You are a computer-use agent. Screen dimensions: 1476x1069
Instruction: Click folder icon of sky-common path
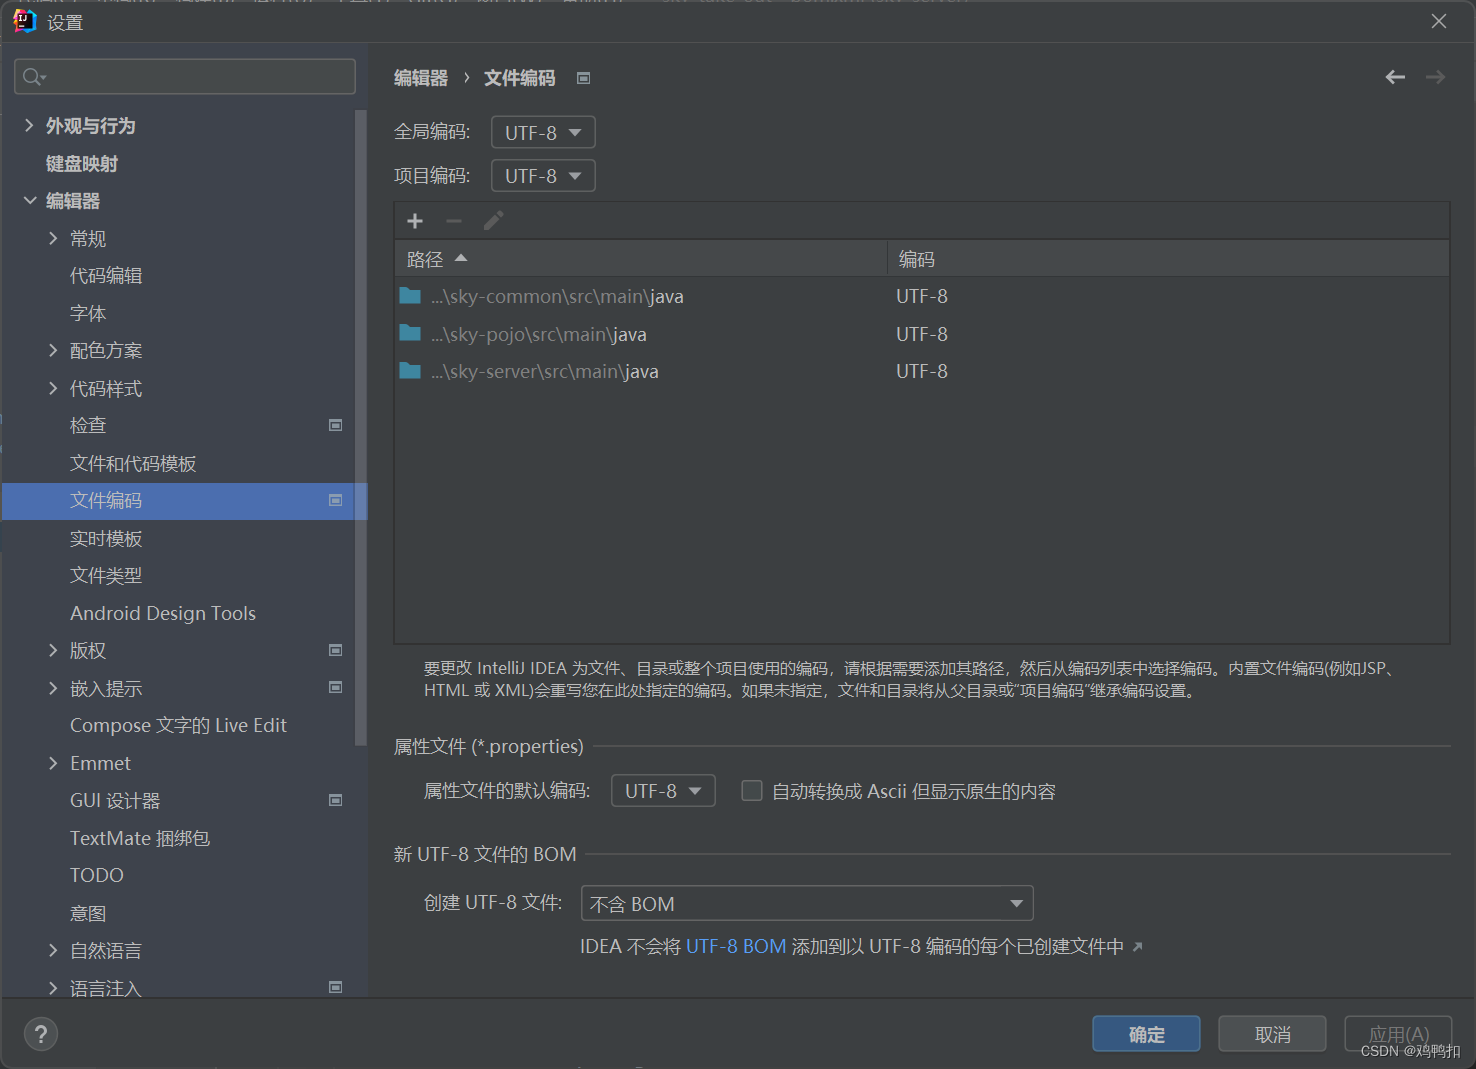coord(410,295)
